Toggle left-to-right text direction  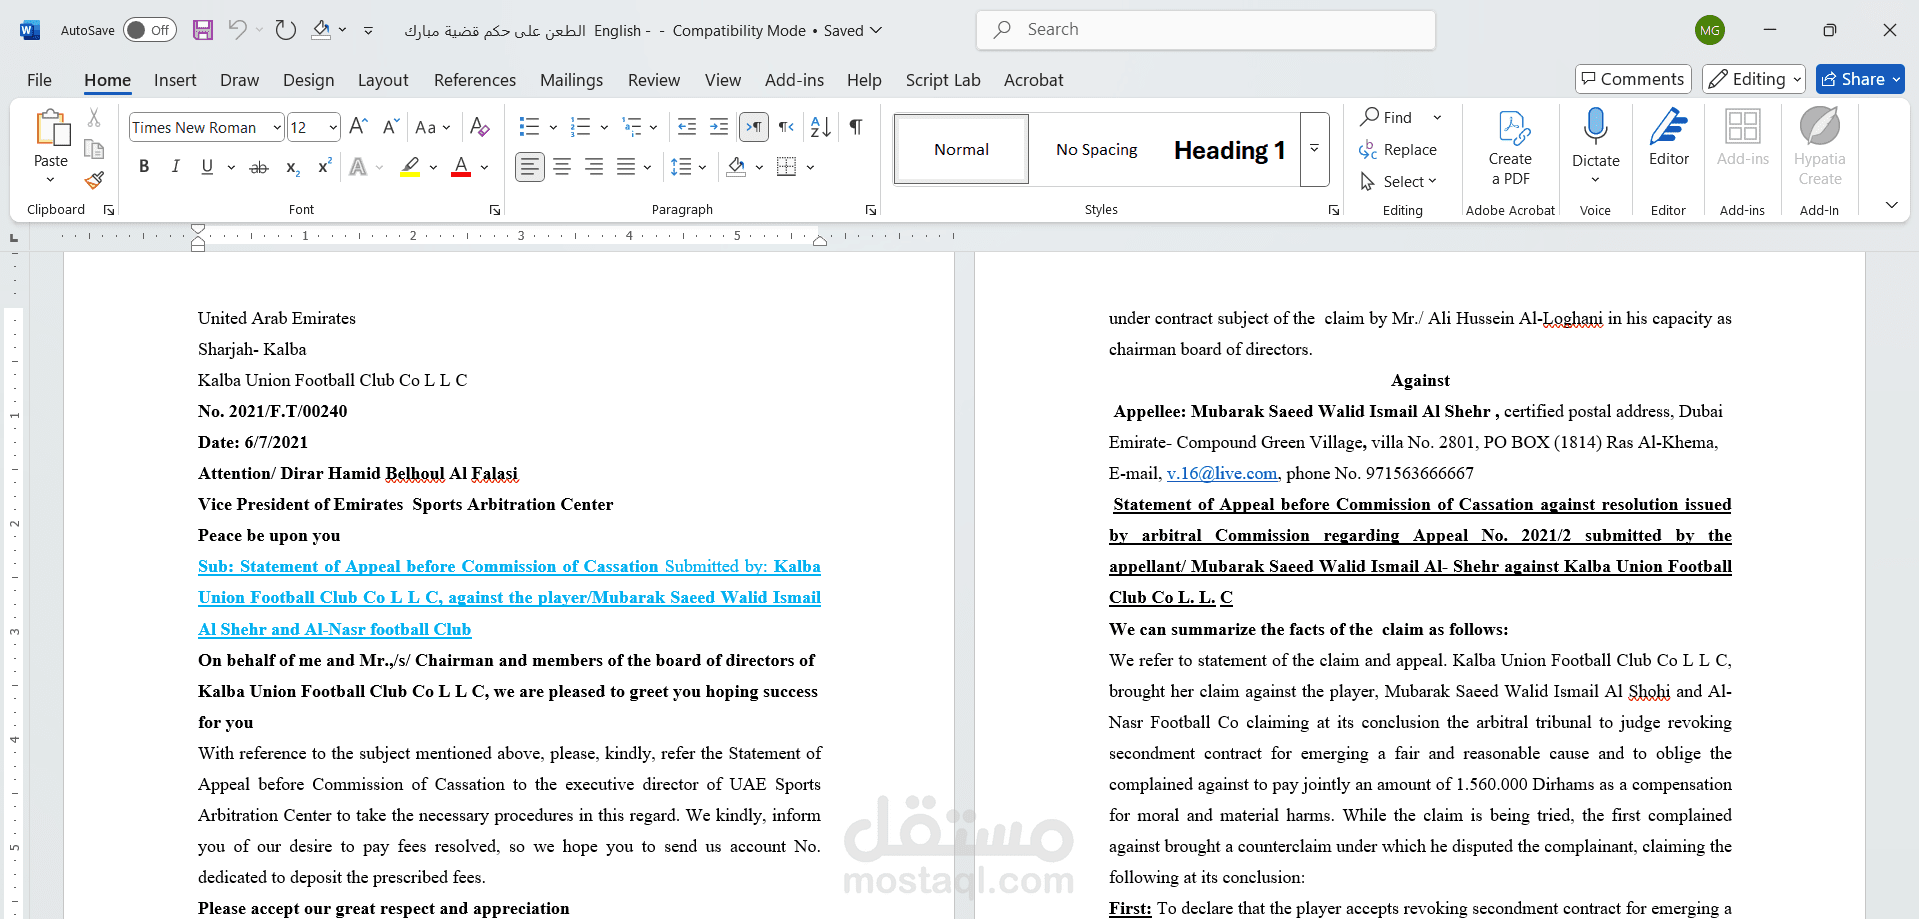click(754, 127)
